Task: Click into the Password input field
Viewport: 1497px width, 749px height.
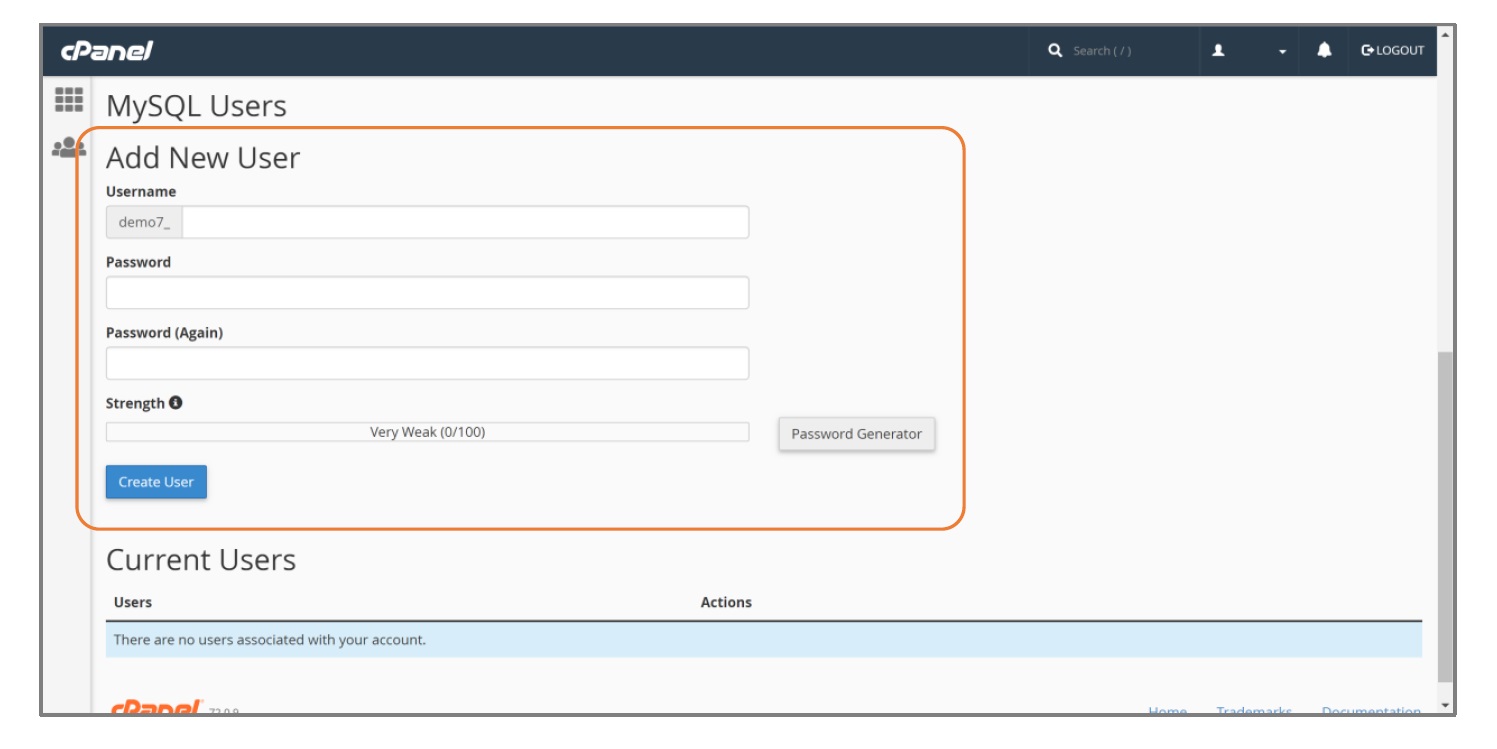Action: [x=427, y=293]
